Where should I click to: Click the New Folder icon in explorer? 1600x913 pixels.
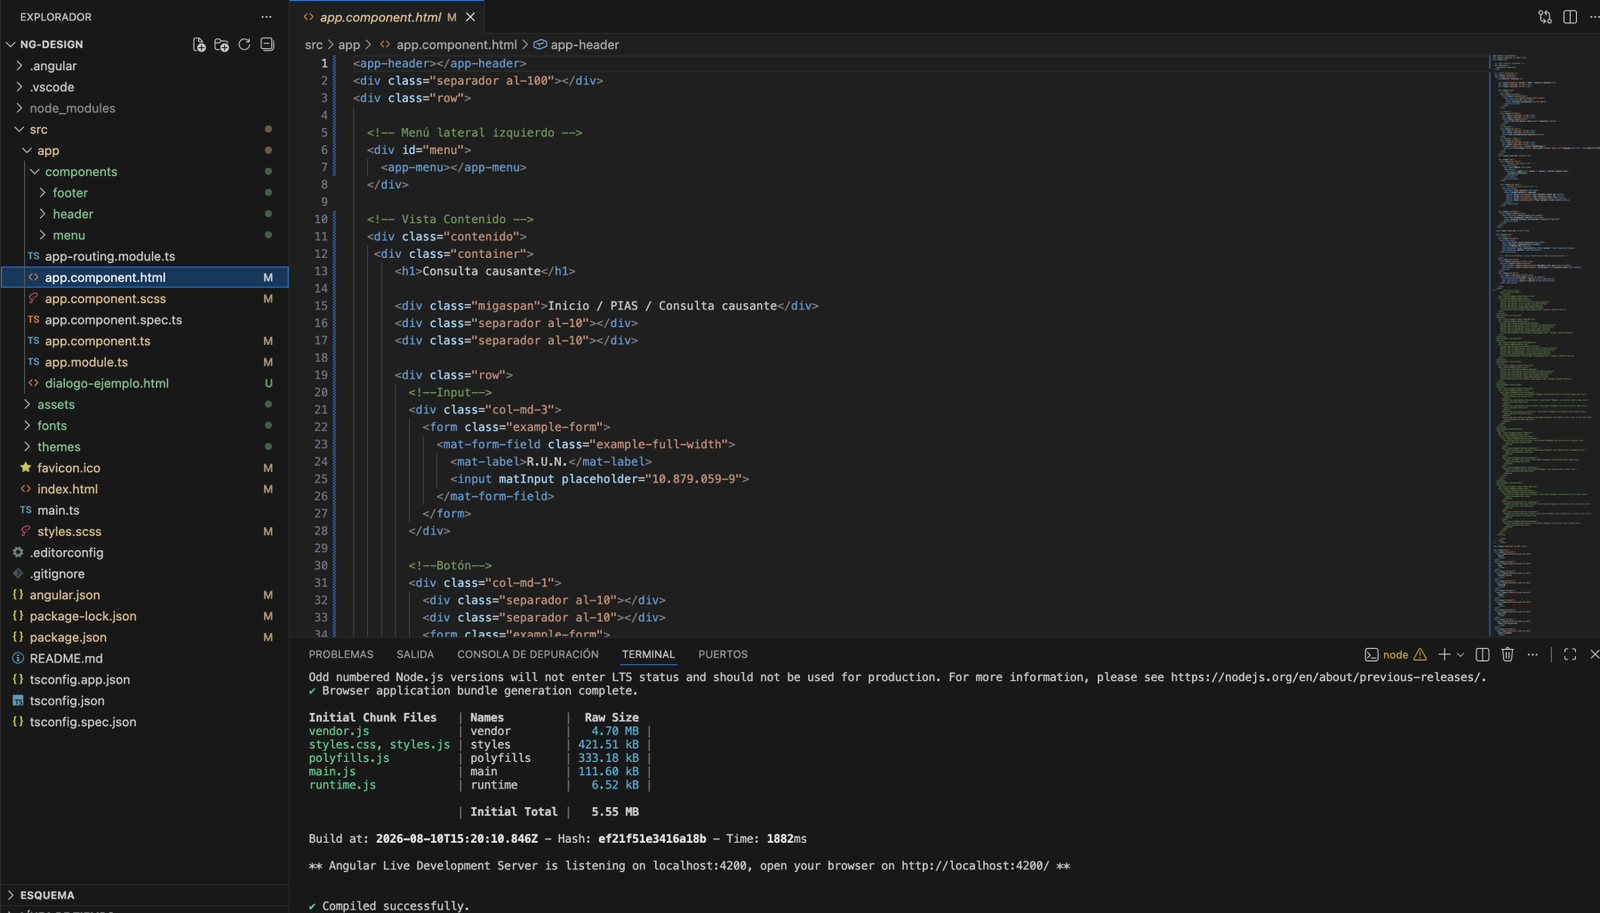coord(221,44)
